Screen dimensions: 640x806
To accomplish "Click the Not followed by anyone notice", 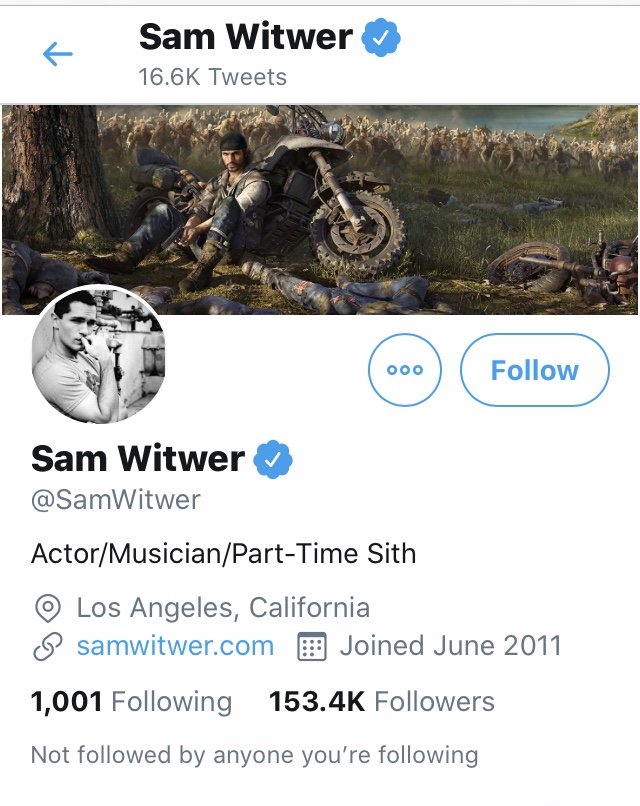I will (254, 754).
